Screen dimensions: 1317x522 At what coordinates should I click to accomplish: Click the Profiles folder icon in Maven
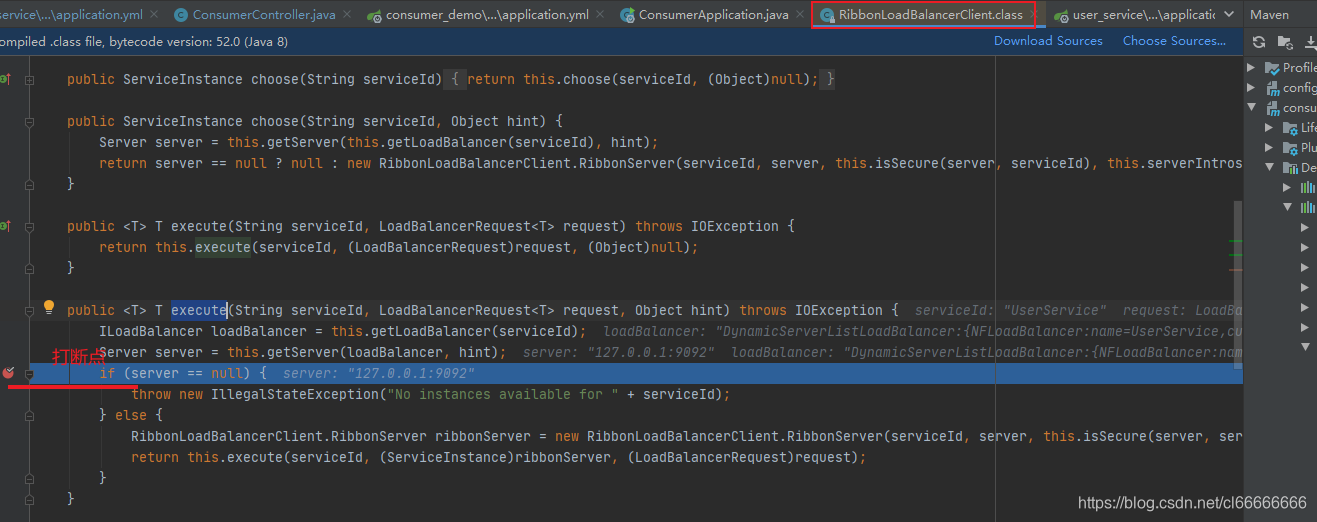[1273, 68]
